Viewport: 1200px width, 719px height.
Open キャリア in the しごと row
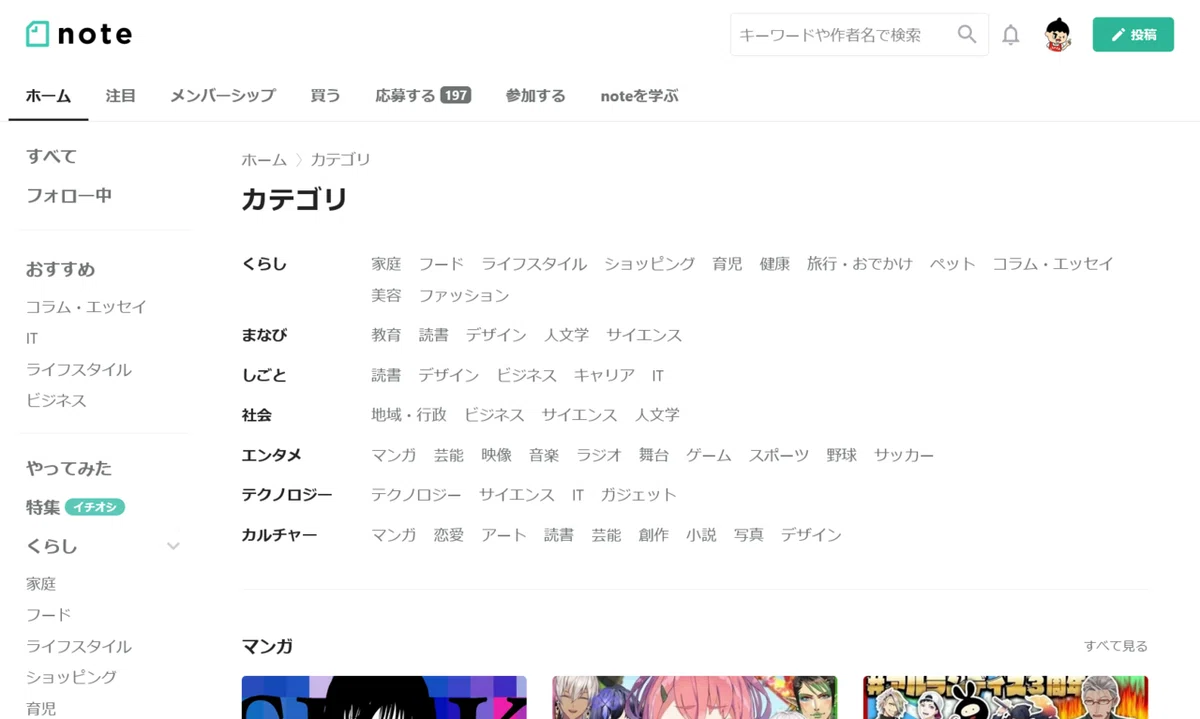pos(604,375)
